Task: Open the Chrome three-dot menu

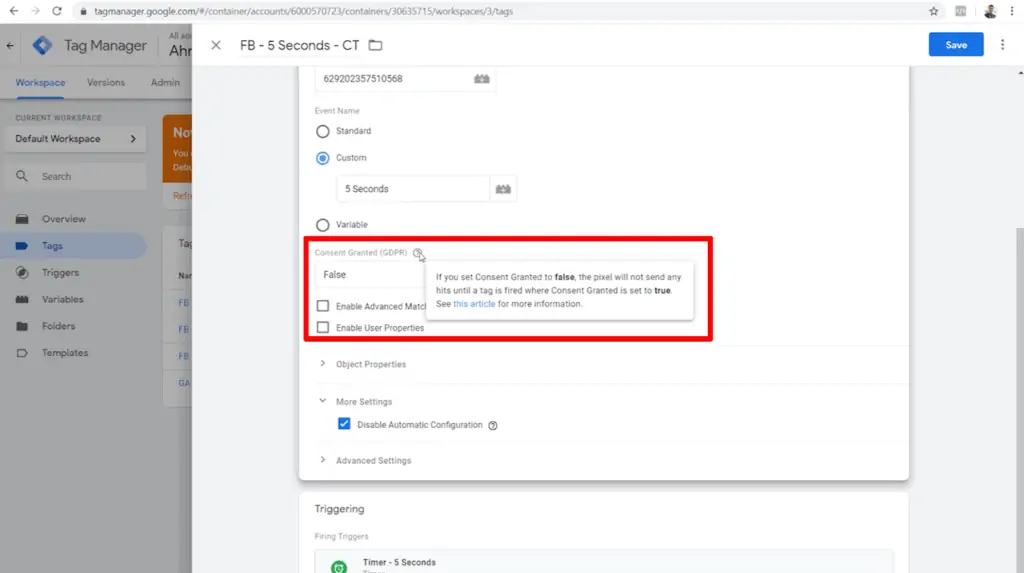Action: coord(1012,11)
